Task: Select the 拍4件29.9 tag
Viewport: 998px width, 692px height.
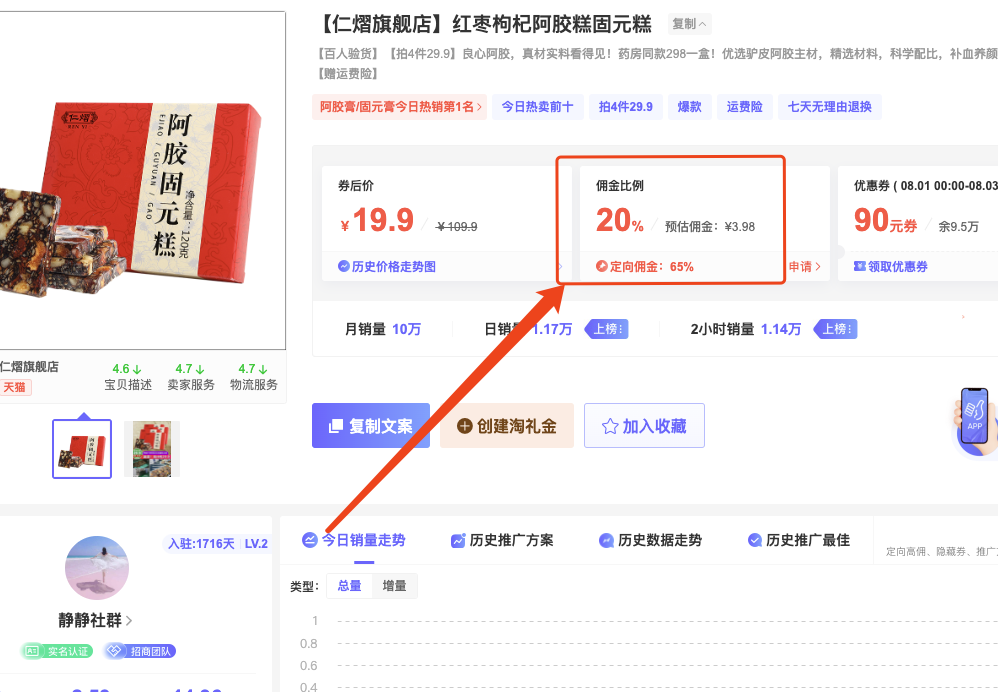Action: coord(625,107)
